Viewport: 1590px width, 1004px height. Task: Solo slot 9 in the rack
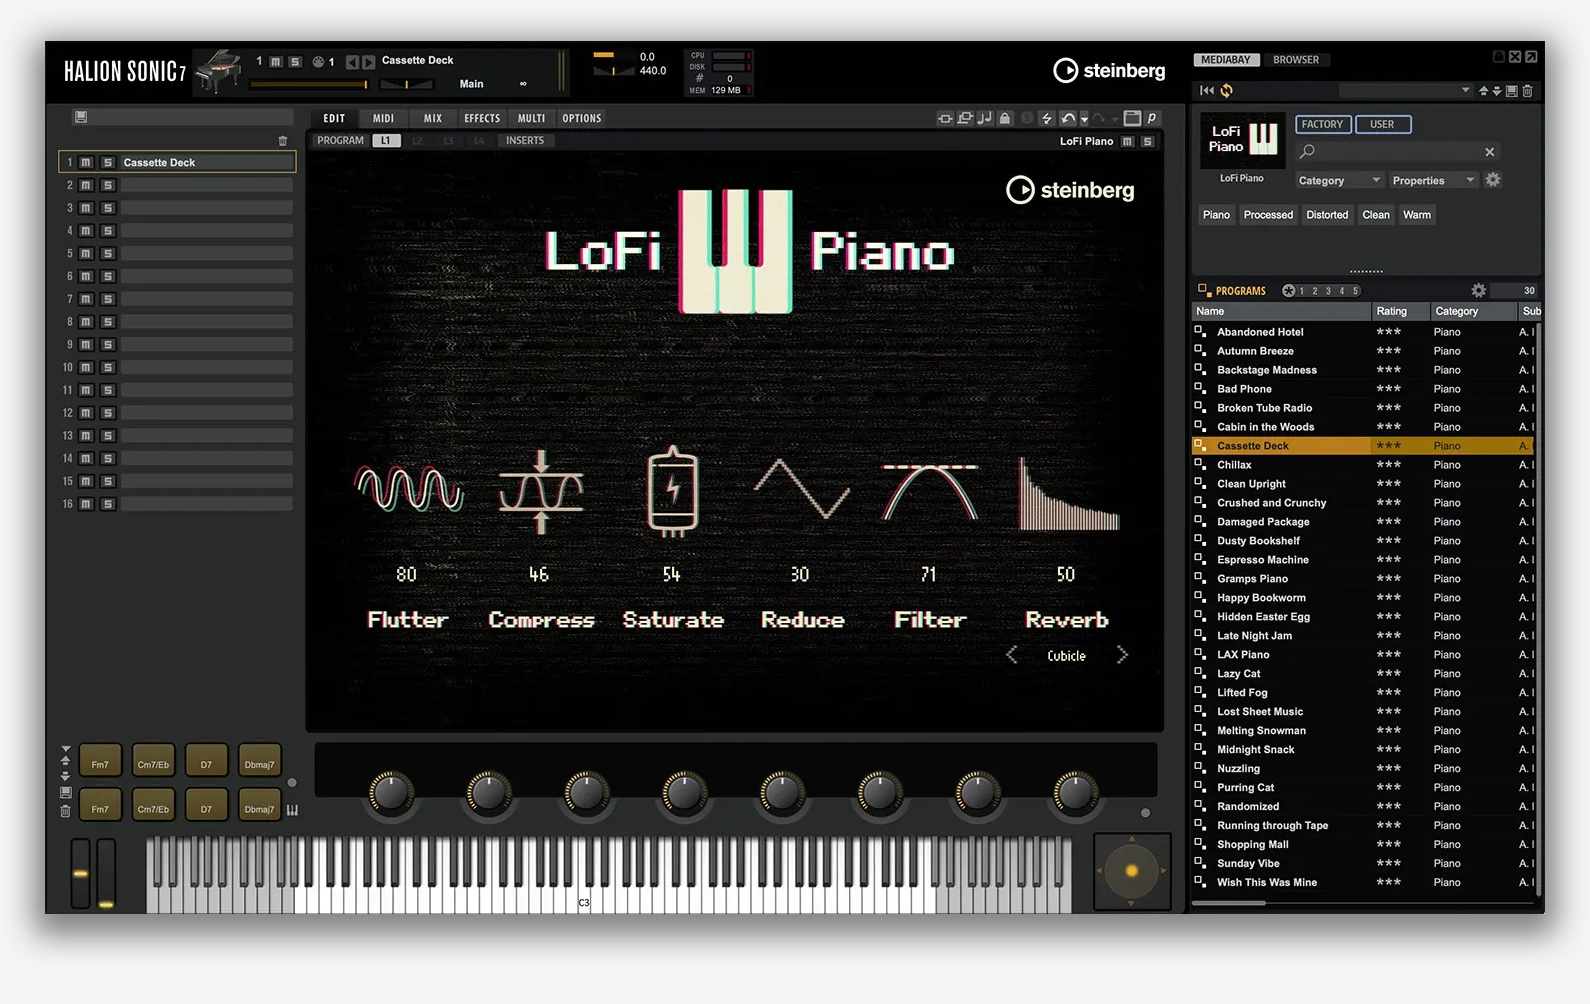point(108,345)
